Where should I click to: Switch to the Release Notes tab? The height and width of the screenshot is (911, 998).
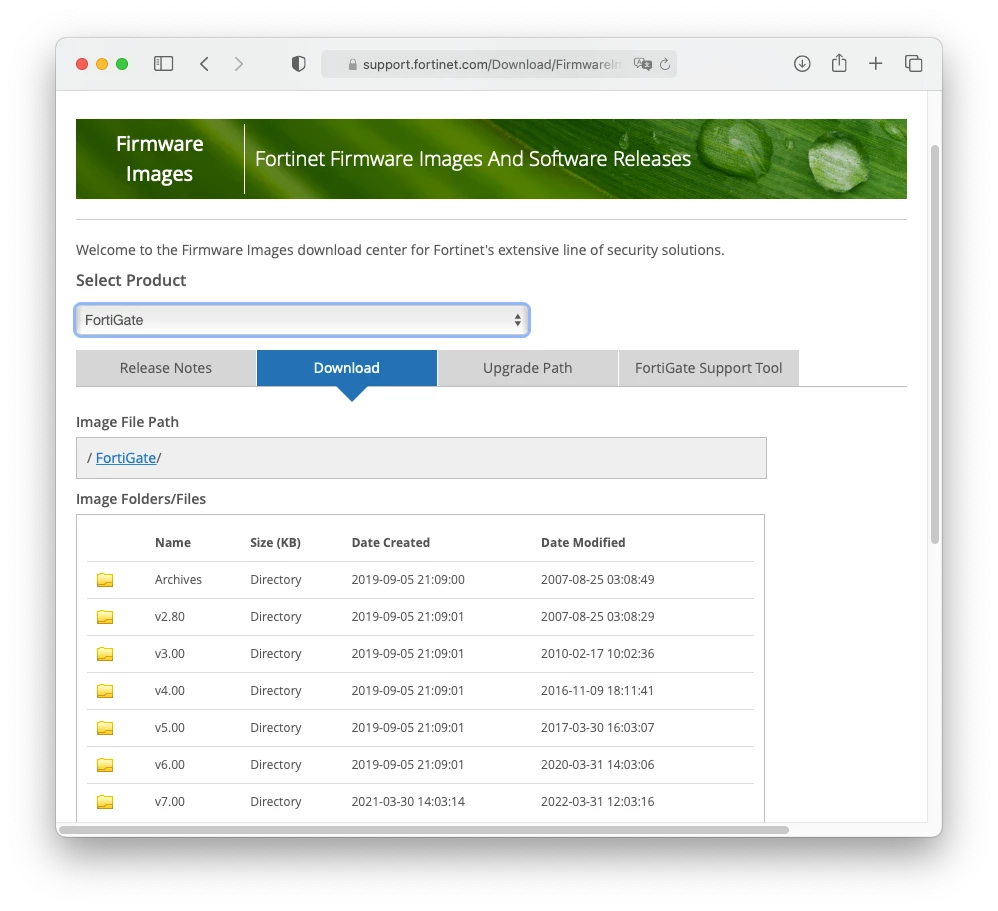(165, 368)
